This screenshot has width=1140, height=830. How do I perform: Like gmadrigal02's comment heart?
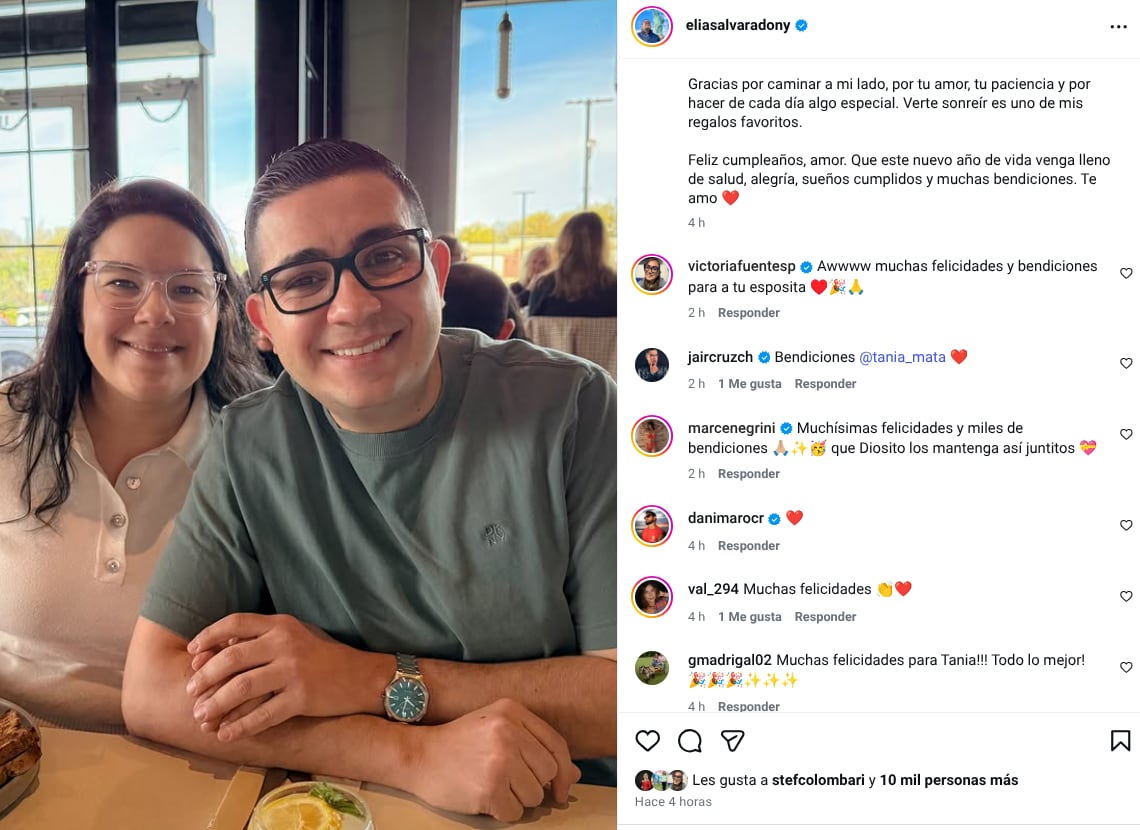point(1126,667)
